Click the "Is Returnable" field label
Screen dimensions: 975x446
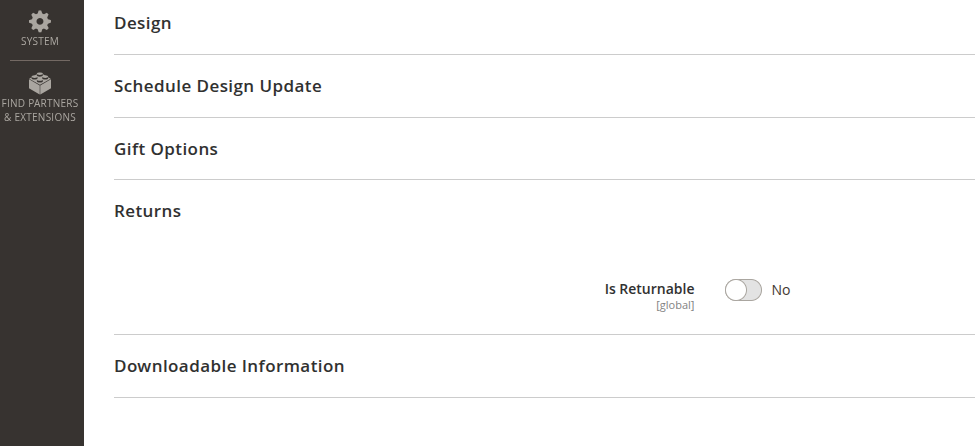[649, 289]
